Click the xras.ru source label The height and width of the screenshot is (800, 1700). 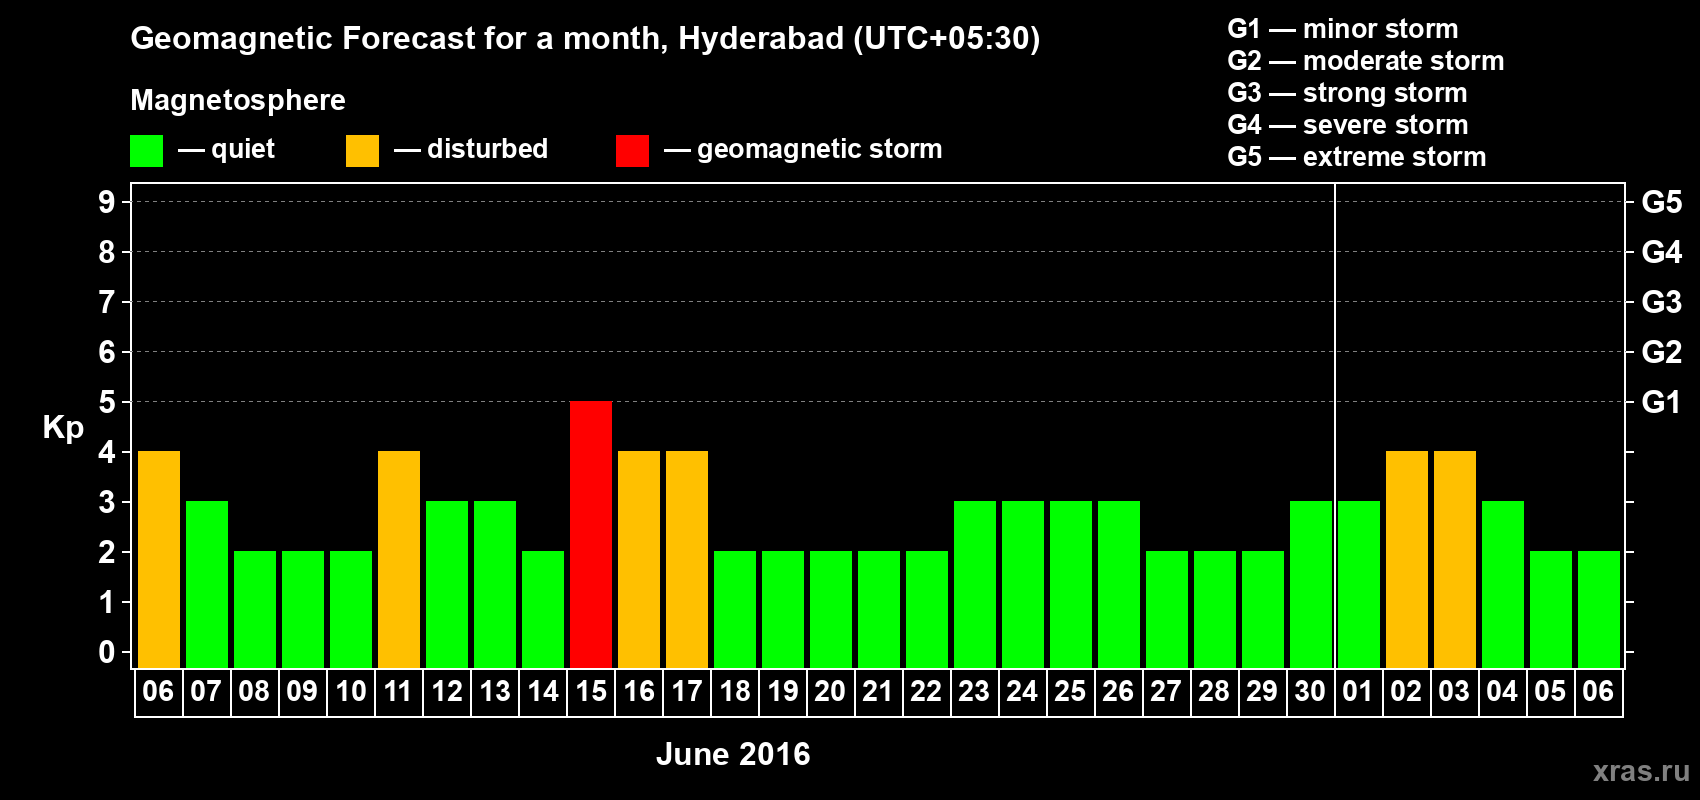click(x=1641, y=771)
